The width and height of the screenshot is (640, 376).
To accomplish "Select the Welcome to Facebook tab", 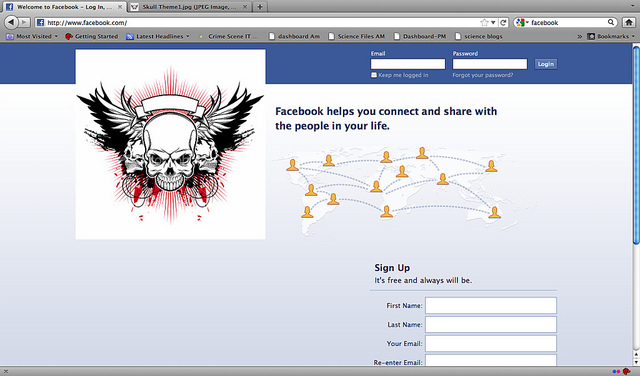I will 64,7.
